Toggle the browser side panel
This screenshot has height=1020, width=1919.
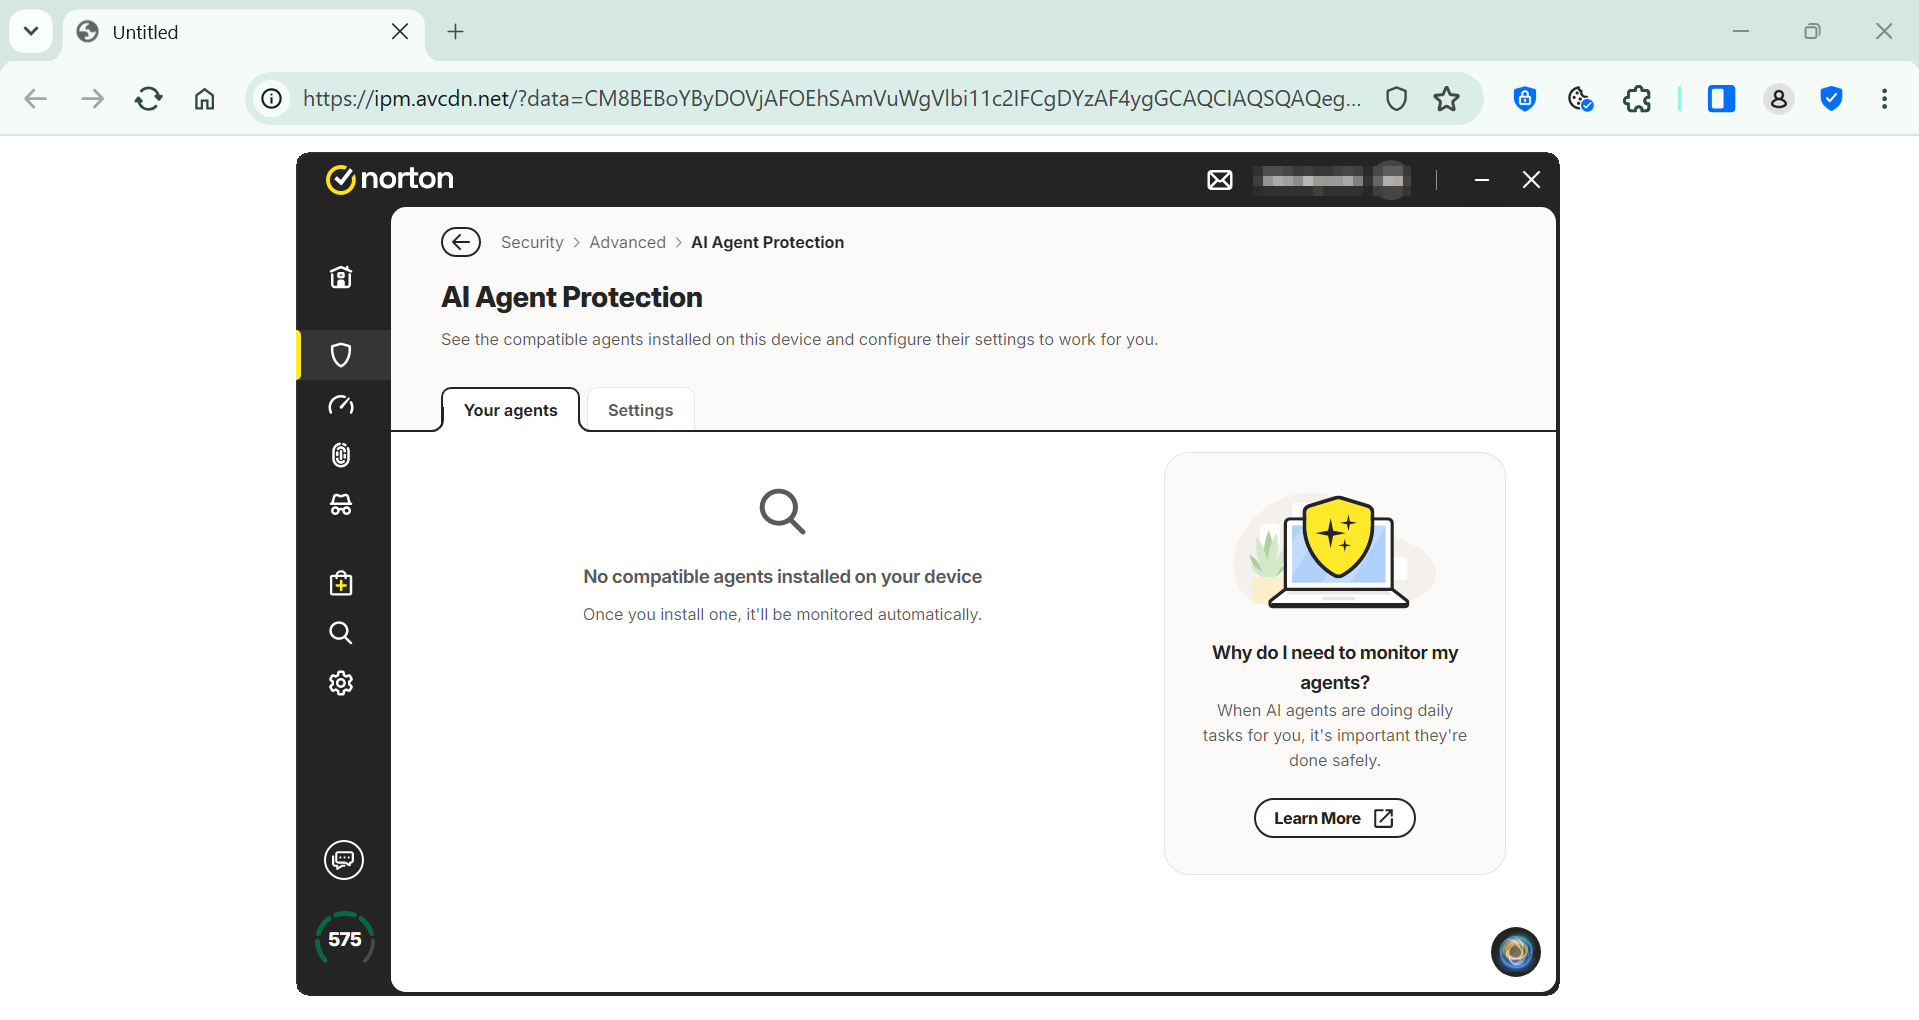tap(1721, 98)
